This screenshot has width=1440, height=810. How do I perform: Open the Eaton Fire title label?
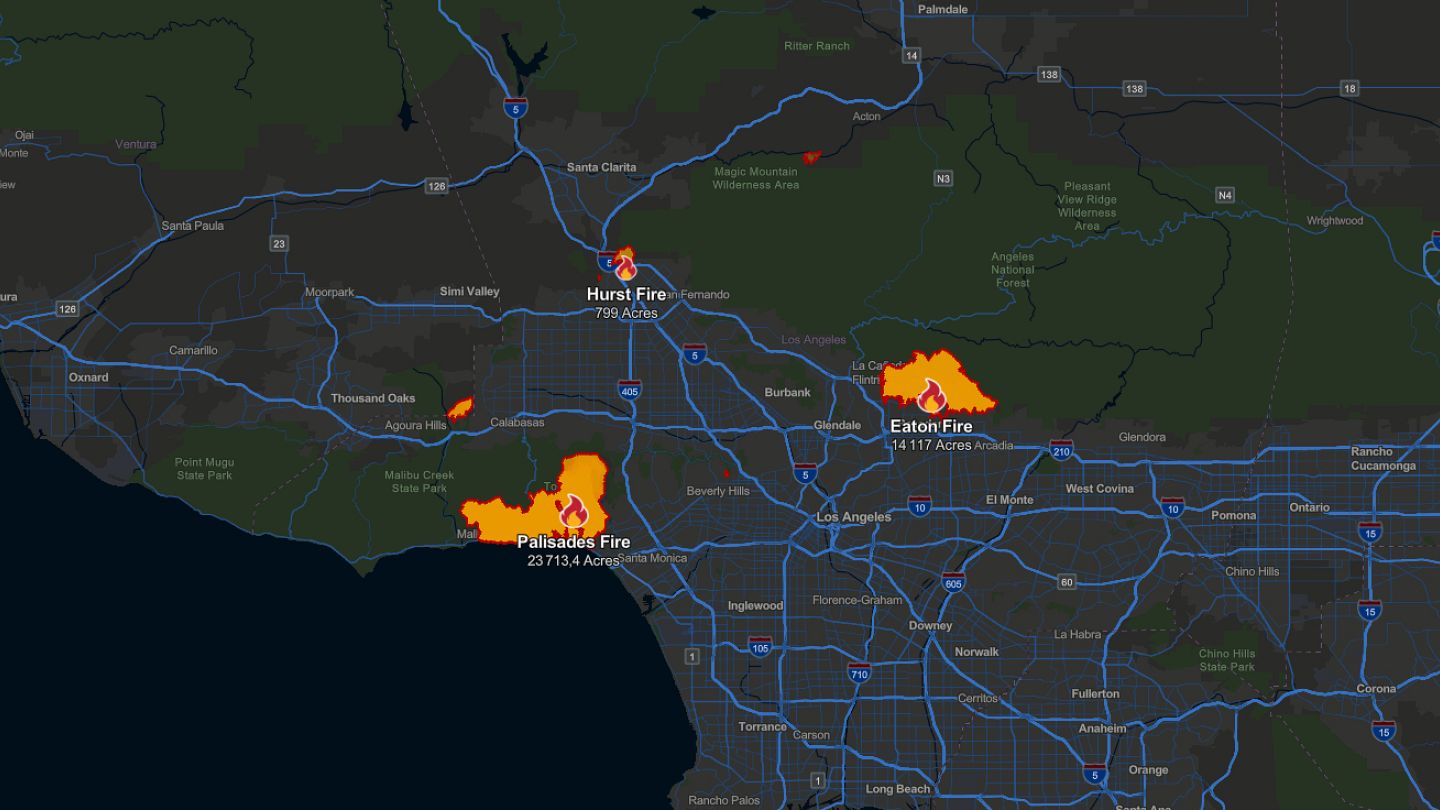(931, 427)
